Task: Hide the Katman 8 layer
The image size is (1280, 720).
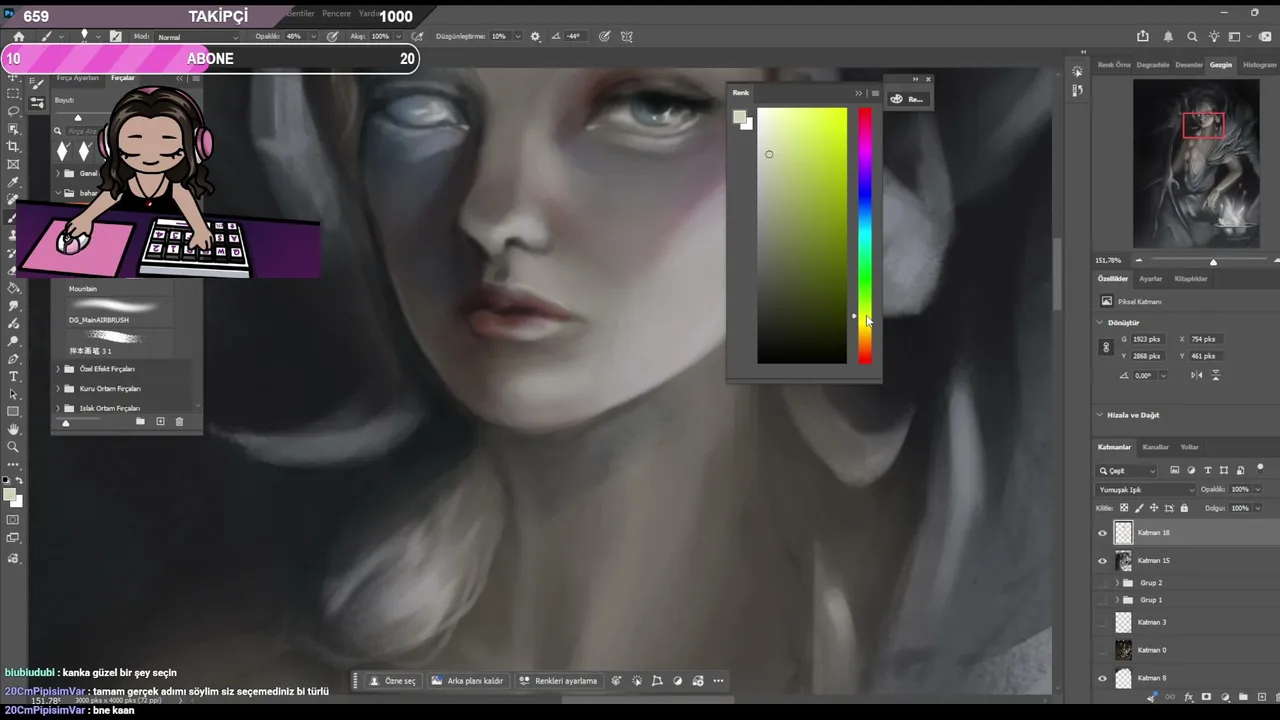Action: point(1103,678)
